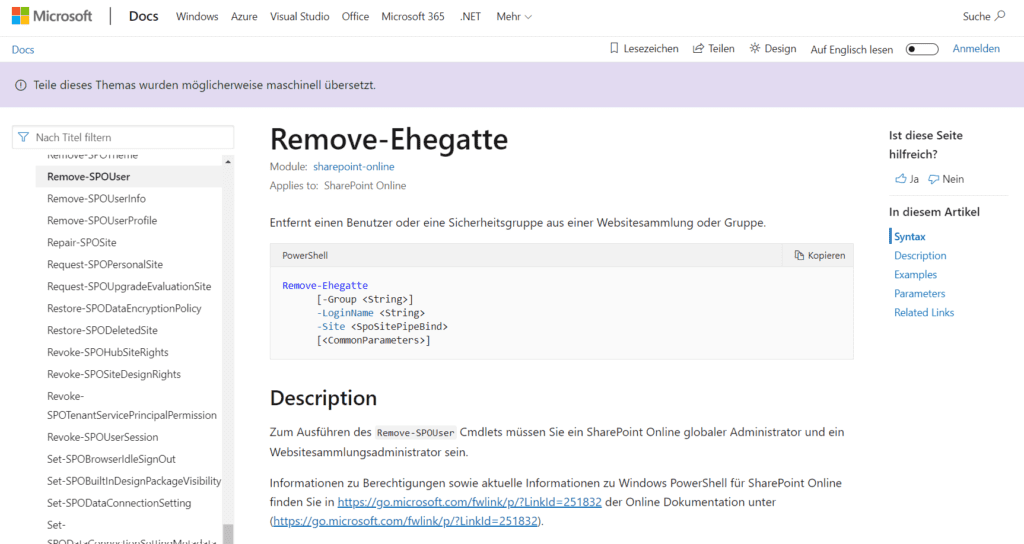1024x544 pixels.
Task: Select Repair-SPOSite in sidebar
Action: (x=82, y=242)
